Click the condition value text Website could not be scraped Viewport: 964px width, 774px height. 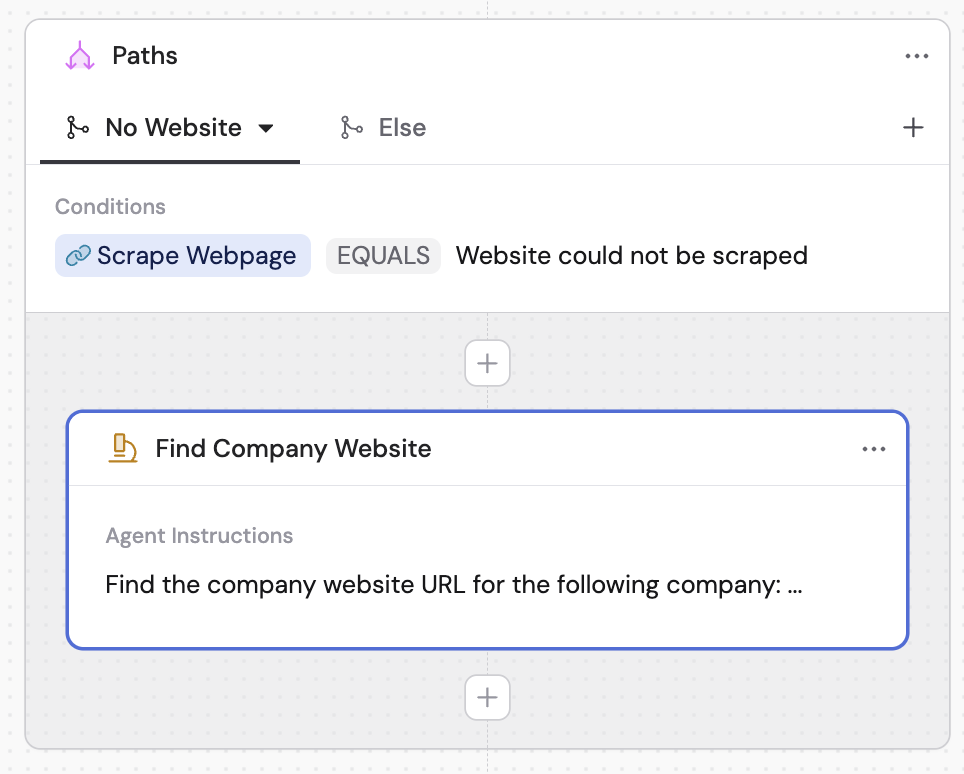point(631,255)
